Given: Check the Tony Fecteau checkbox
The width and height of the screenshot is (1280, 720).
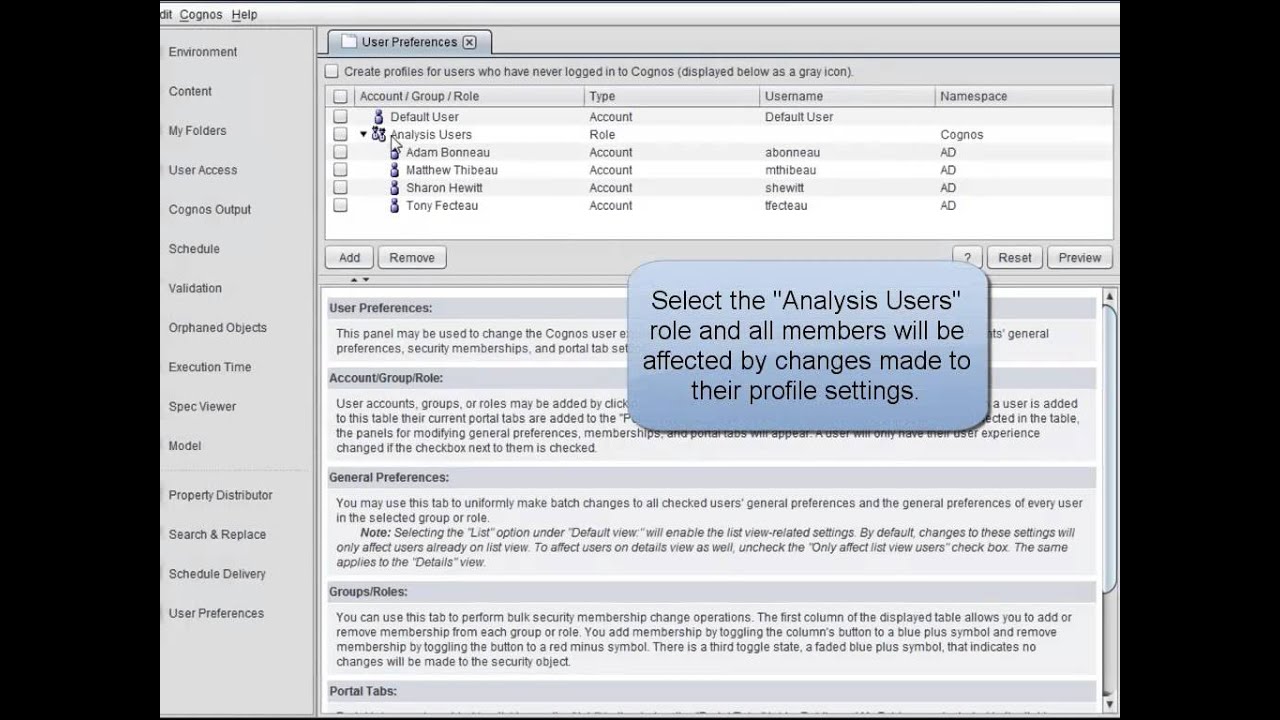Looking at the screenshot, I should (x=340, y=206).
